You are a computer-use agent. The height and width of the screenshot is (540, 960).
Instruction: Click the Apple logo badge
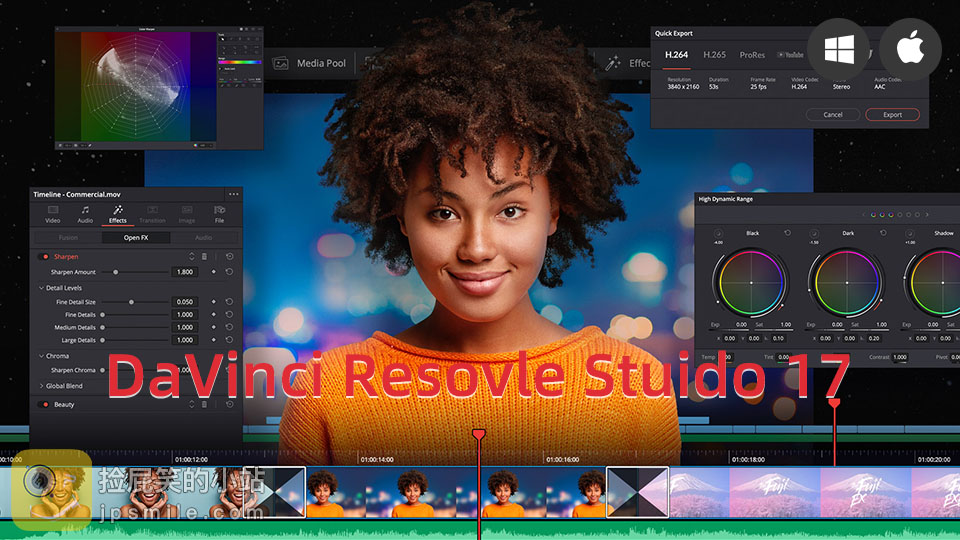click(910, 49)
